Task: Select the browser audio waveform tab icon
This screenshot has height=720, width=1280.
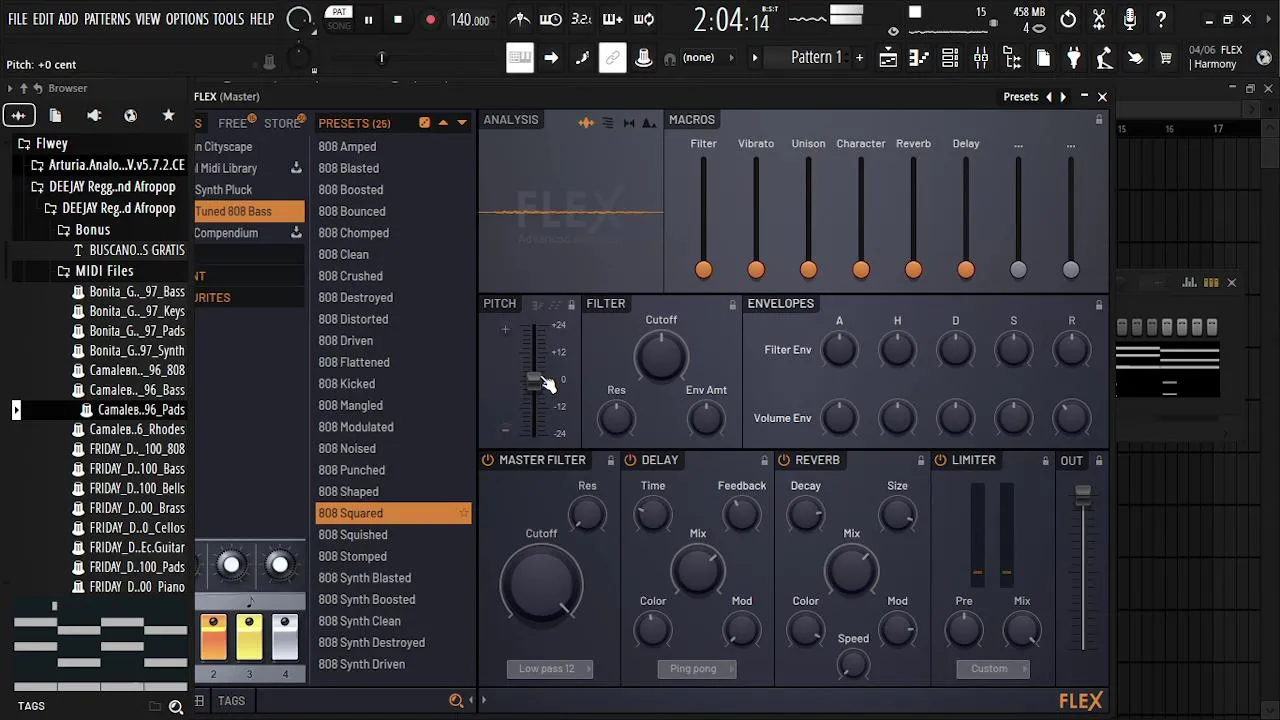Action: (18, 115)
